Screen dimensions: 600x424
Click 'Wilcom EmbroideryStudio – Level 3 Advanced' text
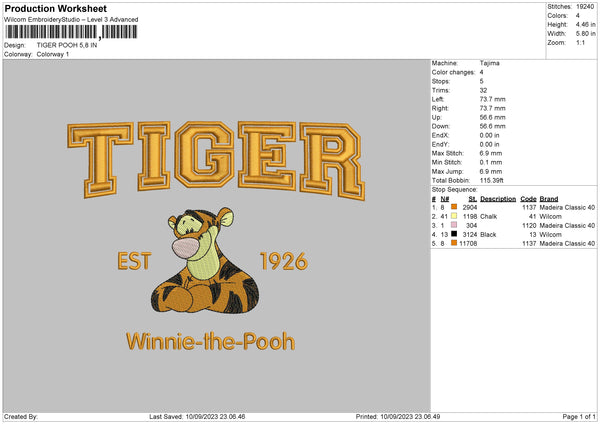click(x=71, y=20)
